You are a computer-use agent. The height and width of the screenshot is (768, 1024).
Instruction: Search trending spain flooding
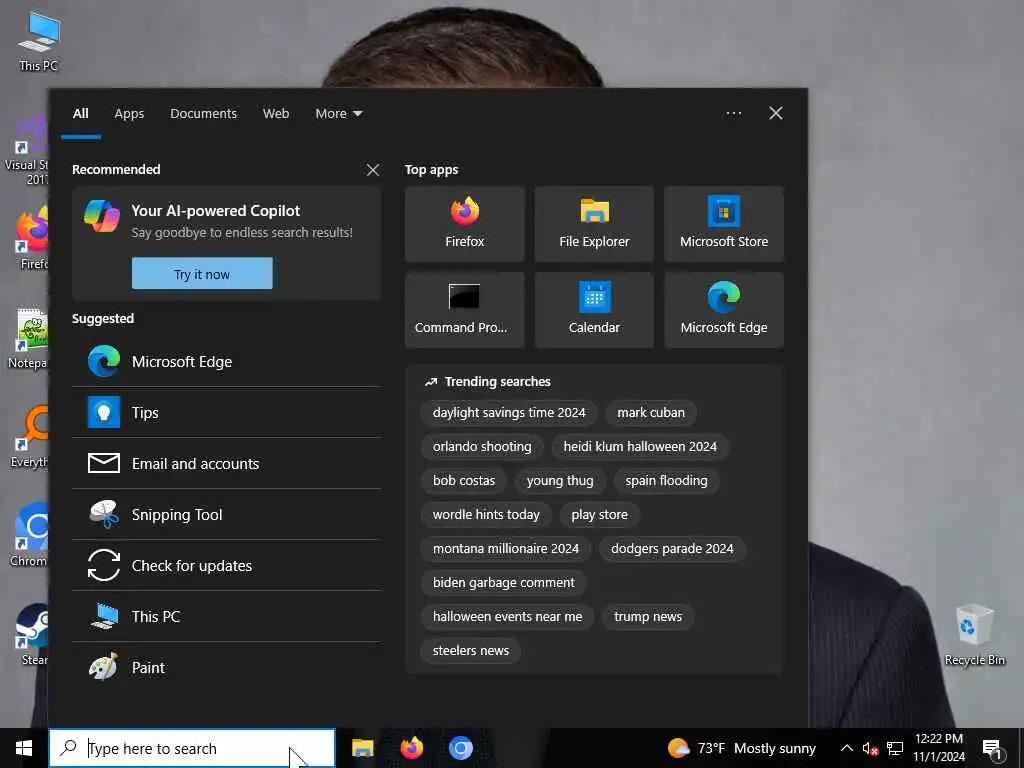[x=666, y=481]
